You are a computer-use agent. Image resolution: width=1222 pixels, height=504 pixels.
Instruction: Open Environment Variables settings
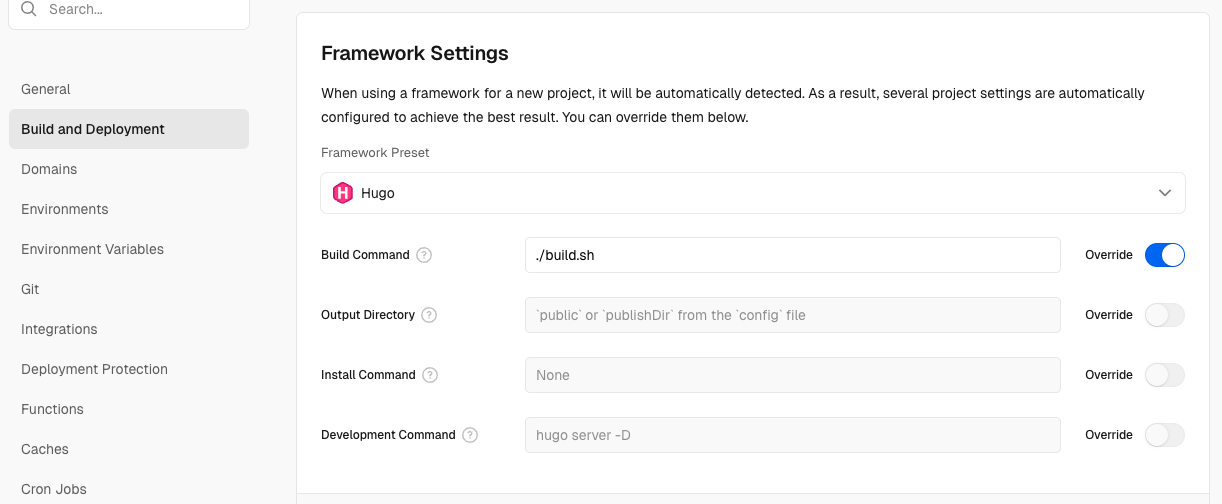pyautogui.click(x=92, y=249)
